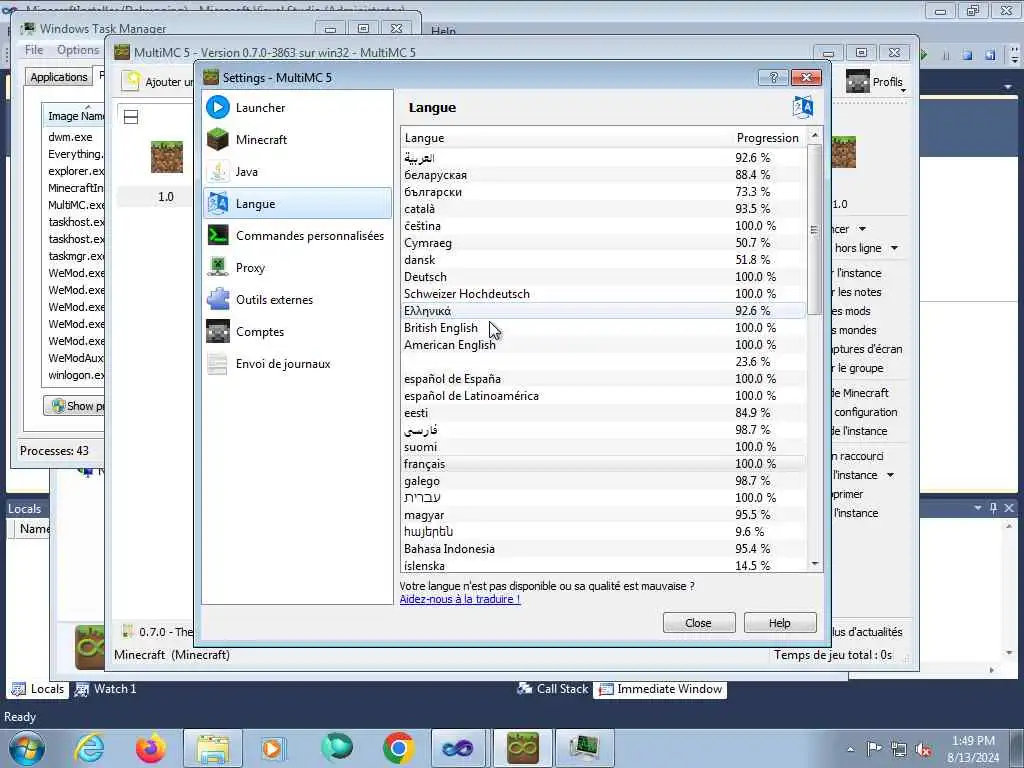This screenshot has width=1024, height=768.
Task: Select the Minecraft grass block icon
Action: tap(217, 139)
